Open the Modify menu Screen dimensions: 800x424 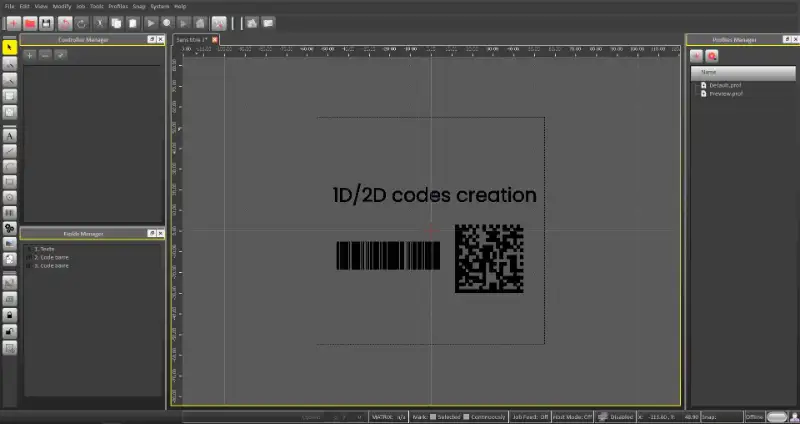point(61,6)
